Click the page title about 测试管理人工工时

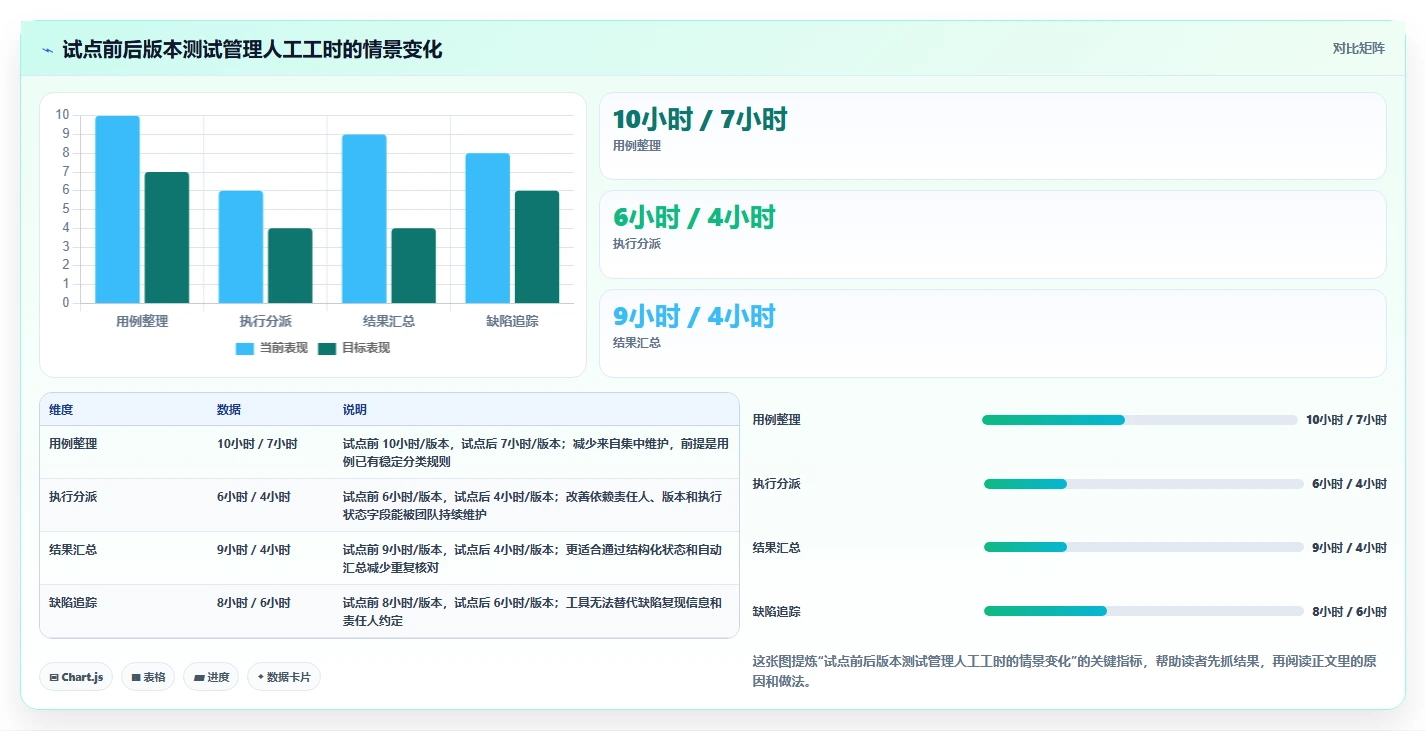tap(252, 49)
